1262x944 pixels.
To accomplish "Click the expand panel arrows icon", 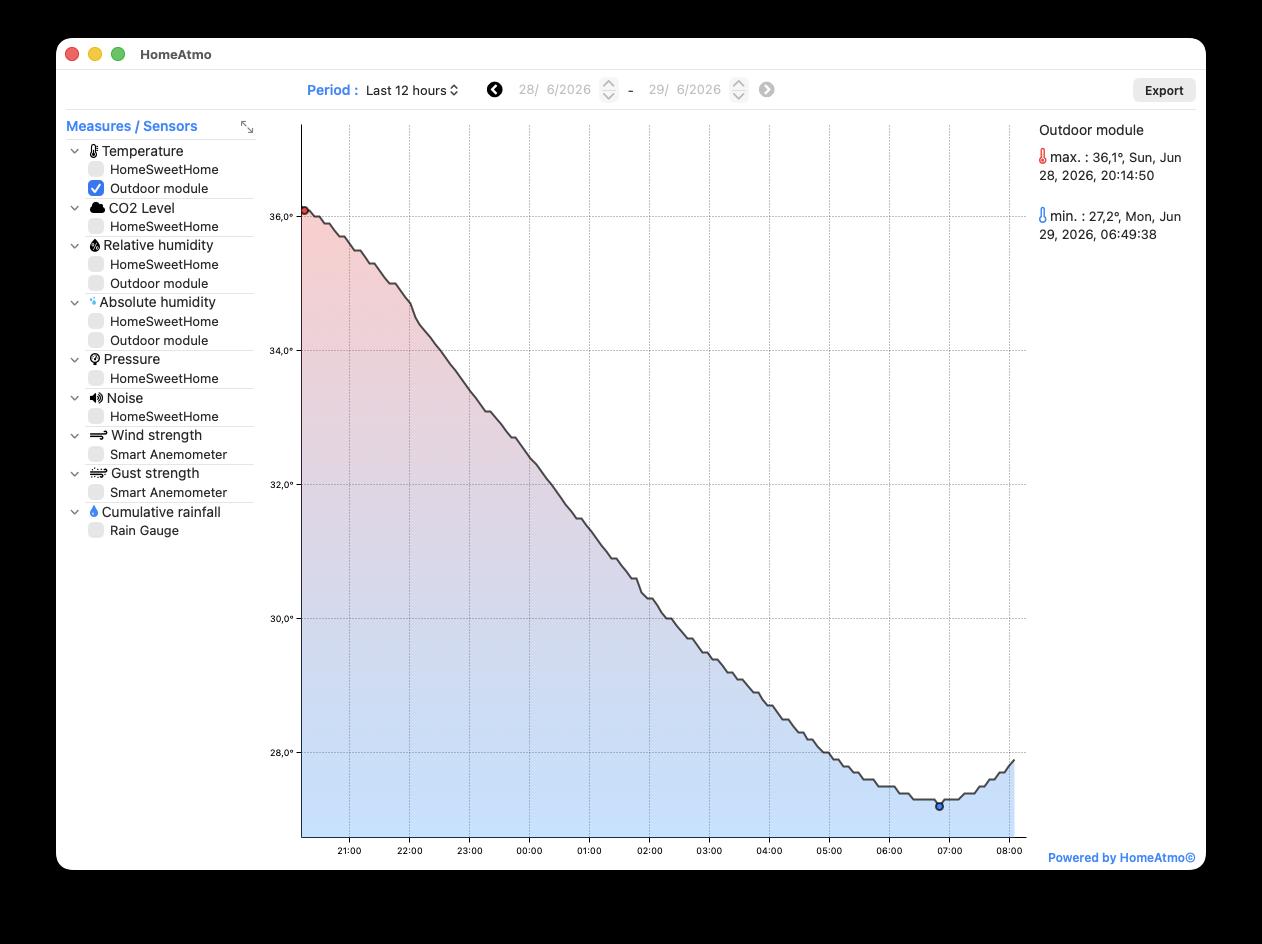I will pyautogui.click(x=247, y=127).
